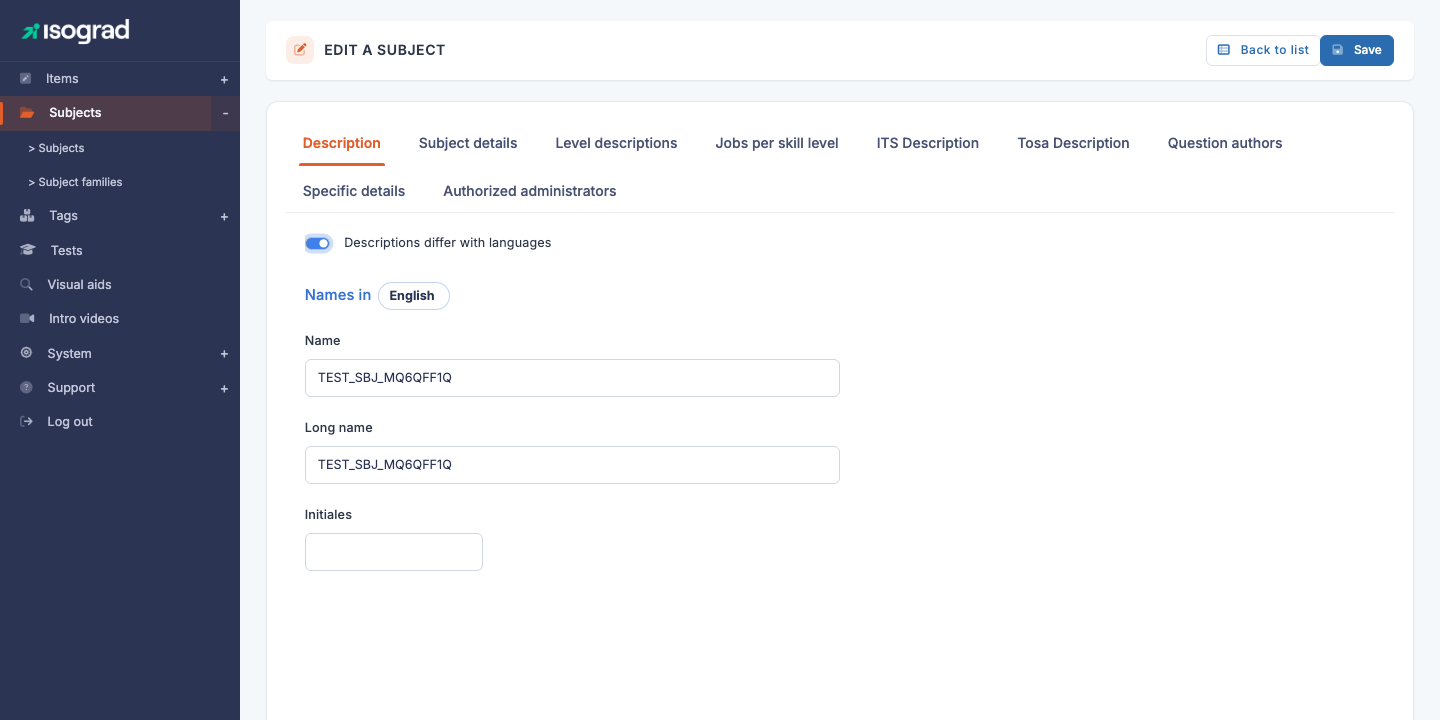Expand the System menu plus sign
The height and width of the screenshot is (720, 1440).
(x=224, y=354)
